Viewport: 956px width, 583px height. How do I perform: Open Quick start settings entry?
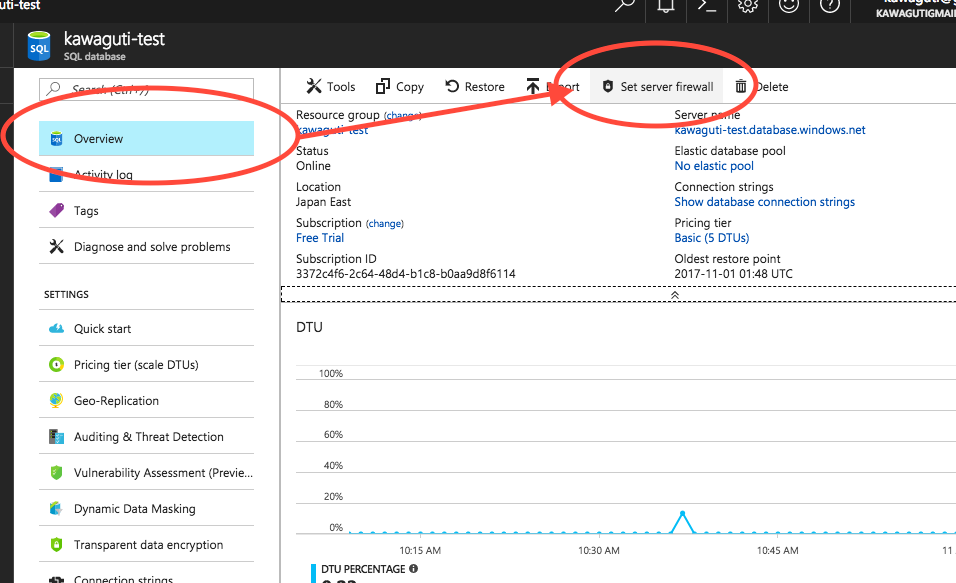coord(146,329)
